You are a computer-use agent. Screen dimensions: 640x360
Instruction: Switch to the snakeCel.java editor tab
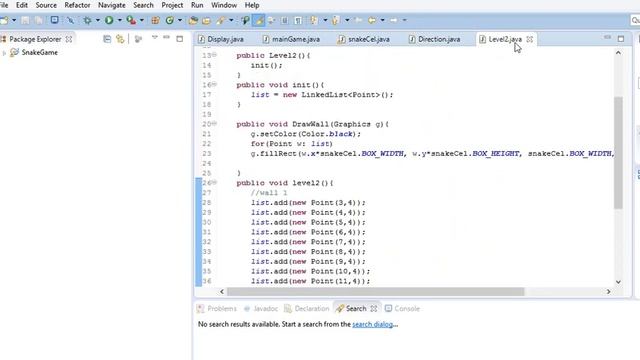[364, 39]
